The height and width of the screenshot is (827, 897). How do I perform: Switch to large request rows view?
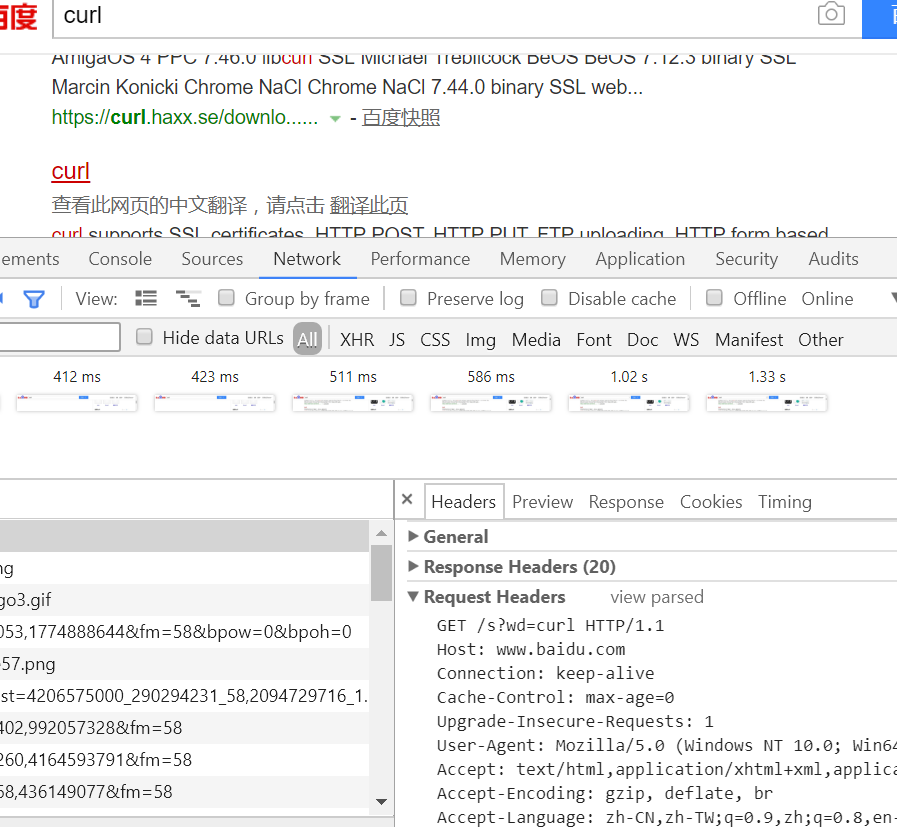tap(146, 298)
